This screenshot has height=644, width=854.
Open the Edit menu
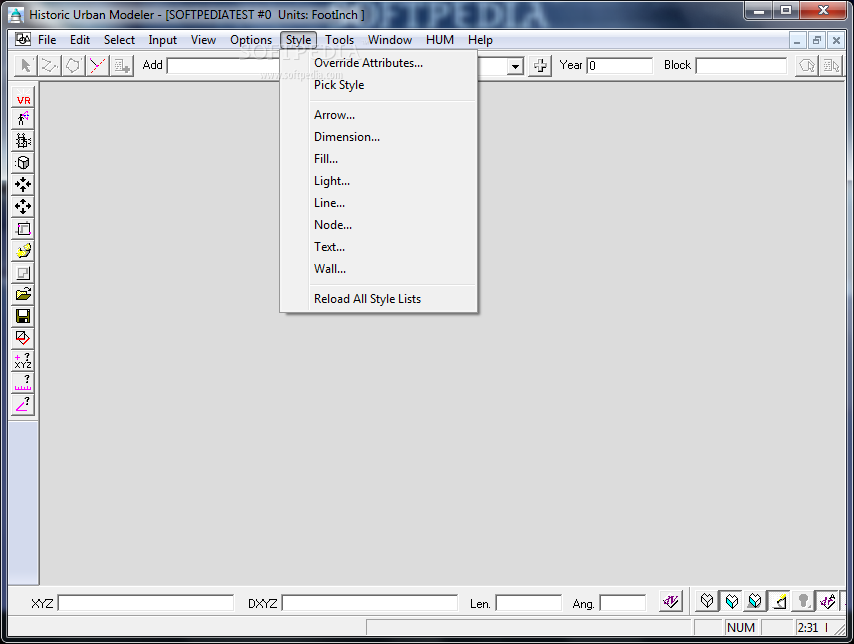click(x=80, y=40)
